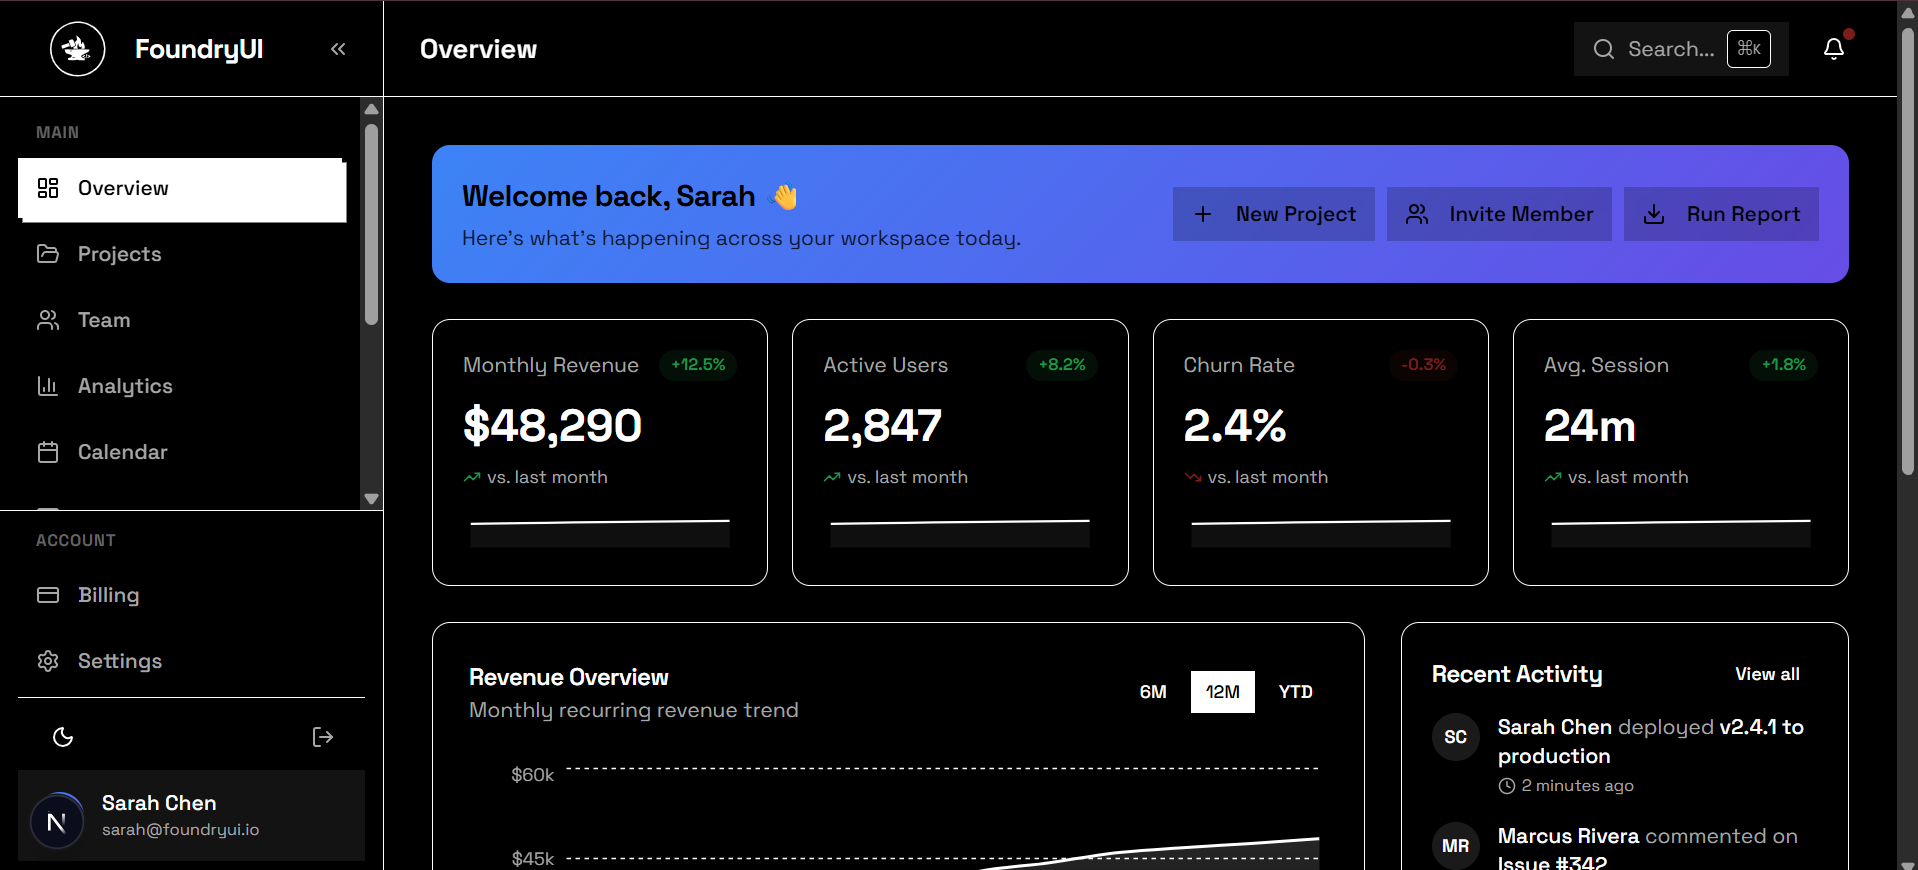Click the MR avatar in activity
The image size is (1918, 870).
click(x=1456, y=846)
